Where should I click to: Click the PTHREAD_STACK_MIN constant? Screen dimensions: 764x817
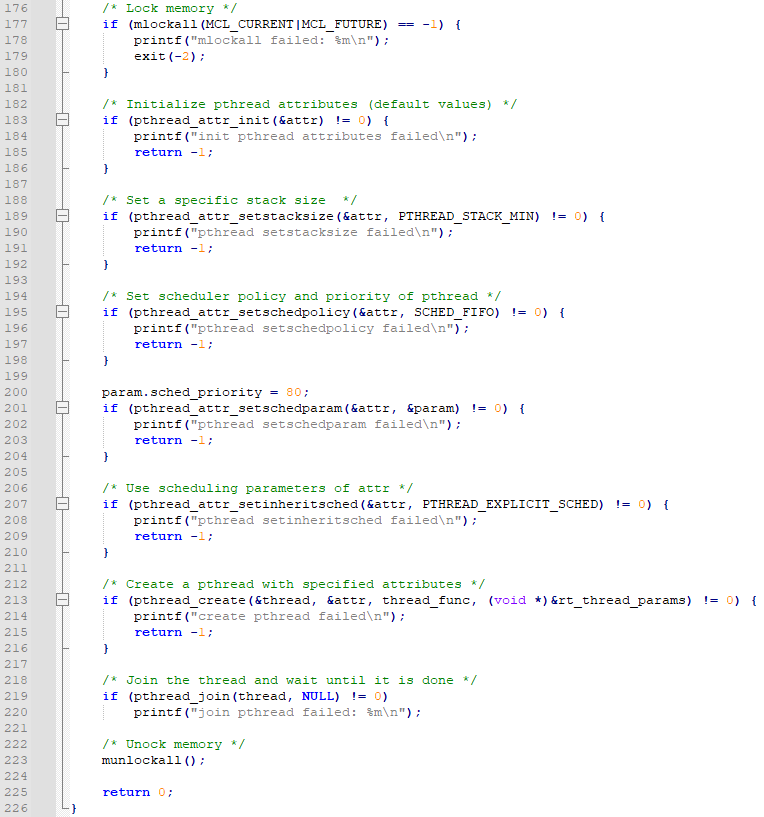pyautogui.click(x=469, y=216)
